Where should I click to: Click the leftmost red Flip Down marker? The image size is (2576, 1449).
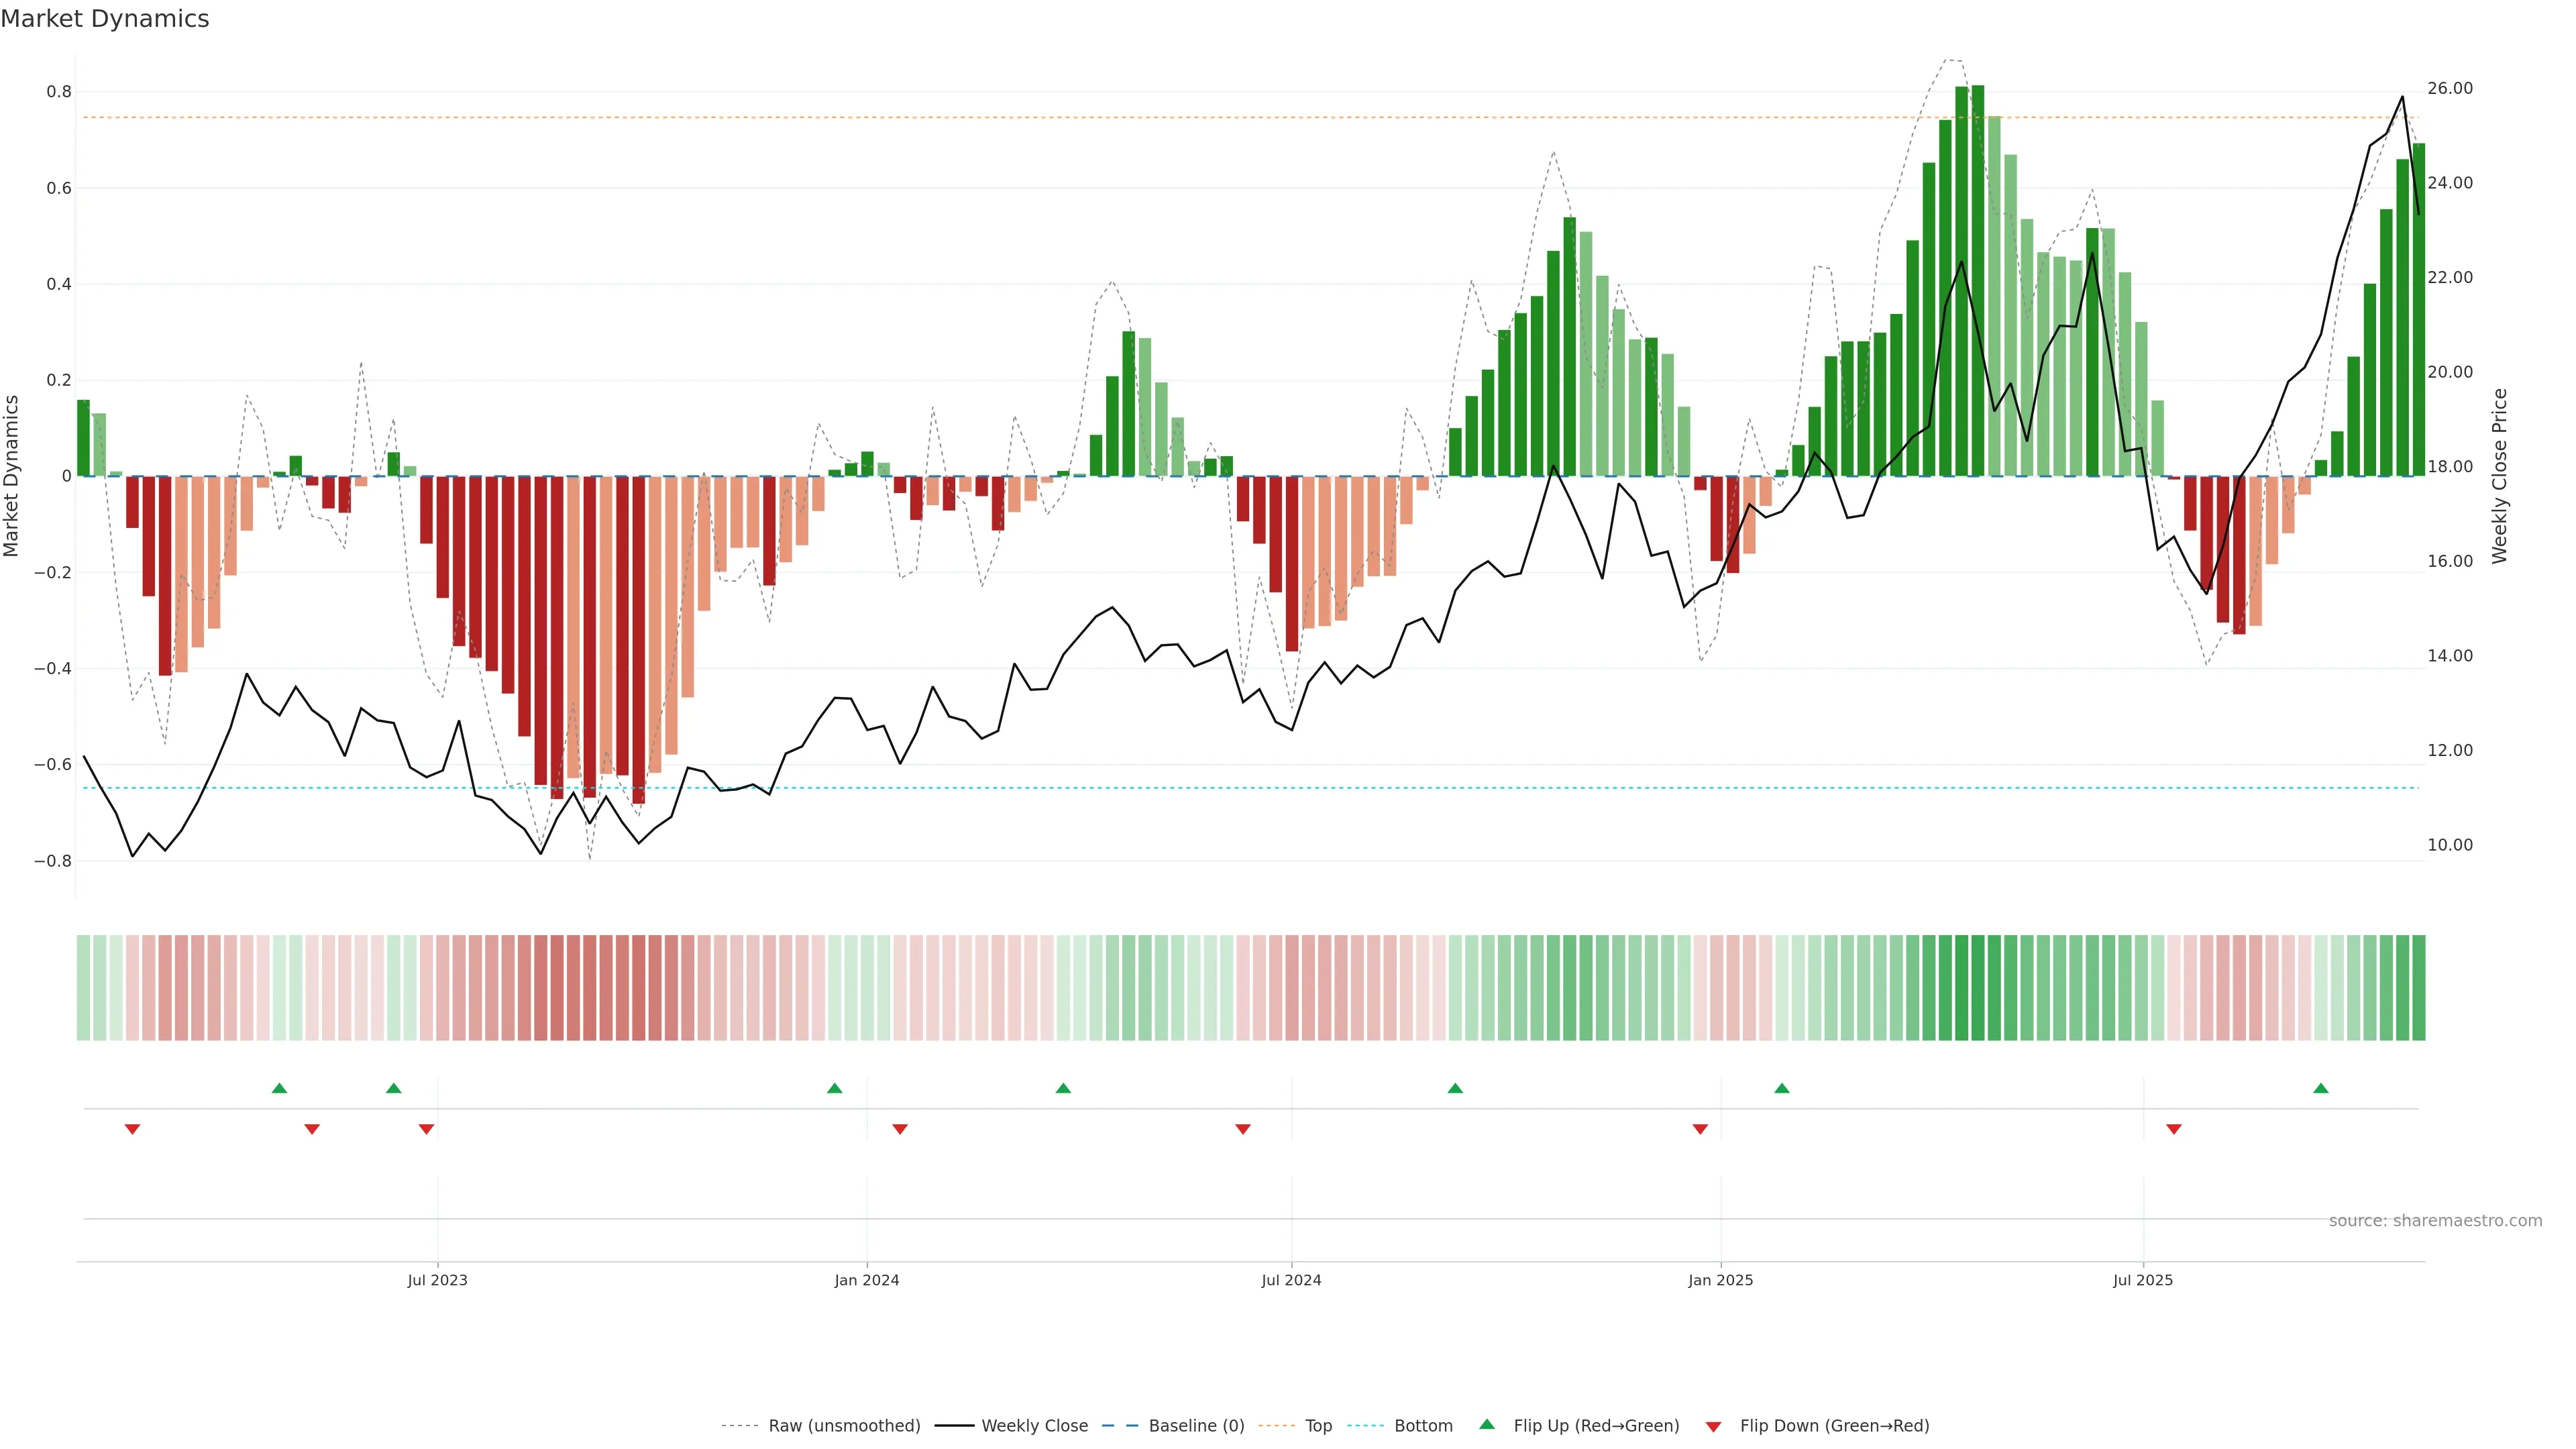132,1129
